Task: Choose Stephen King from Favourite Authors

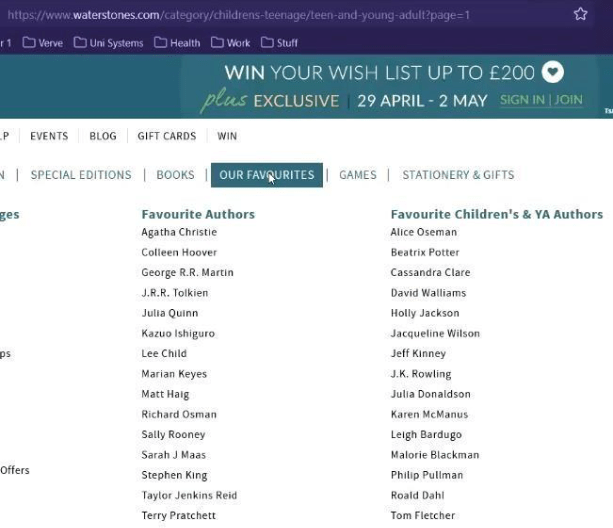Action: coord(174,475)
